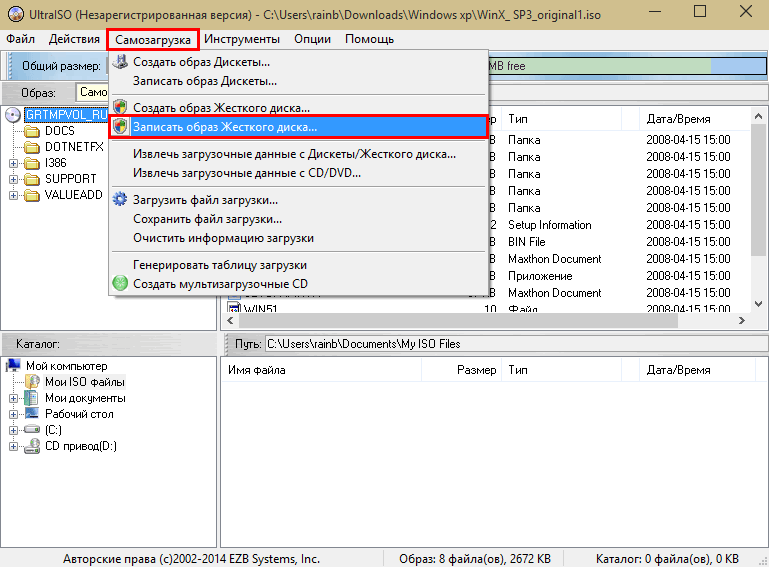Choose Загрузить файл загрузки
This screenshot has width=769, height=567.
298,200
